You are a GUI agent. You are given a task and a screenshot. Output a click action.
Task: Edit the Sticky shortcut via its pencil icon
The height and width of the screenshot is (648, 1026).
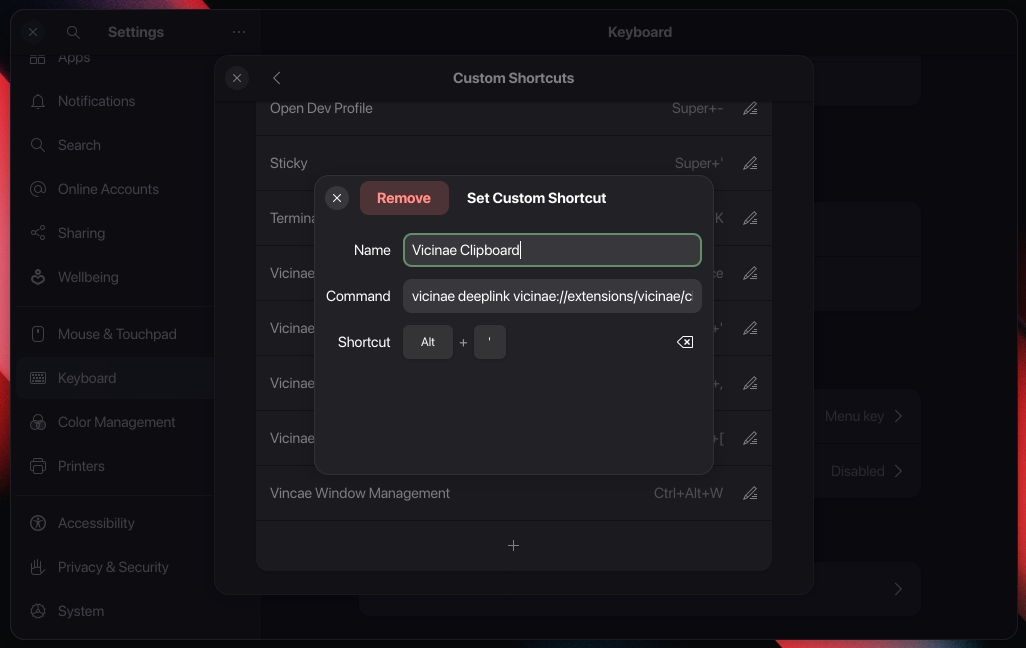[x=751, y=163]
